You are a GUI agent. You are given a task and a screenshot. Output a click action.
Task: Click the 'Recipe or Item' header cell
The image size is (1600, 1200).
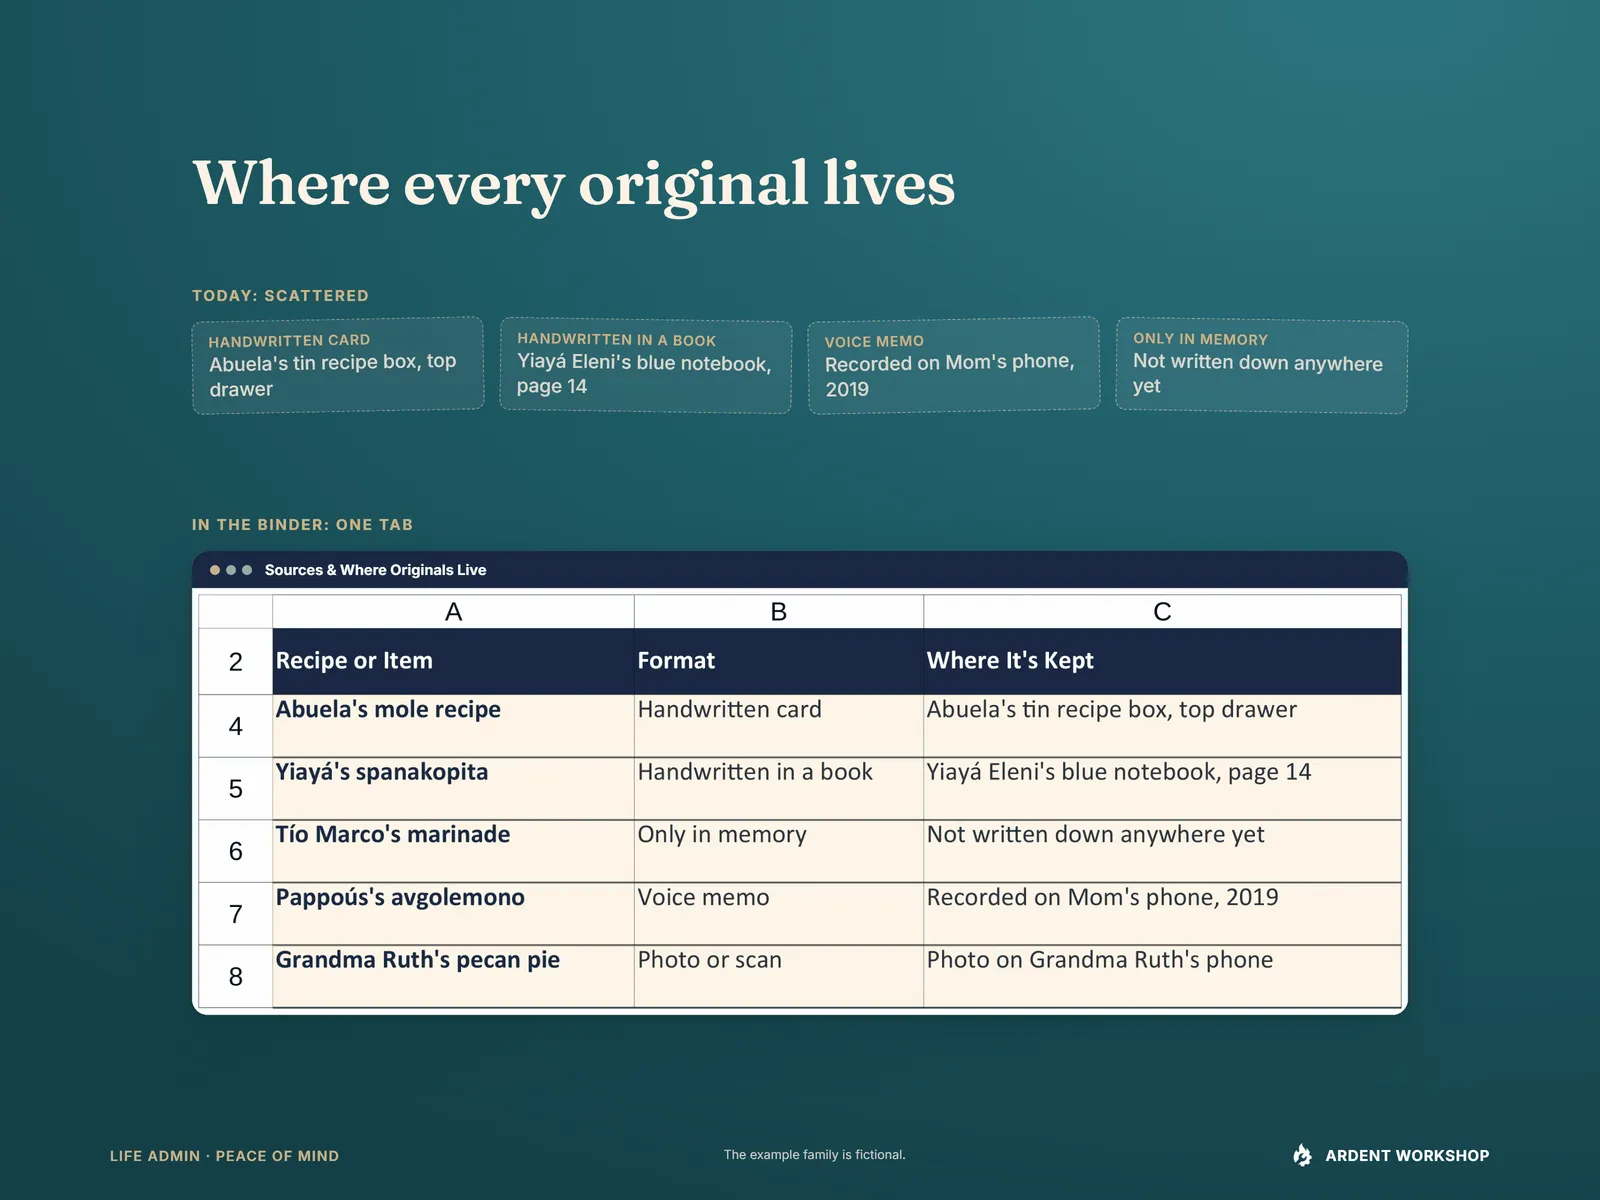pos(453,661)
